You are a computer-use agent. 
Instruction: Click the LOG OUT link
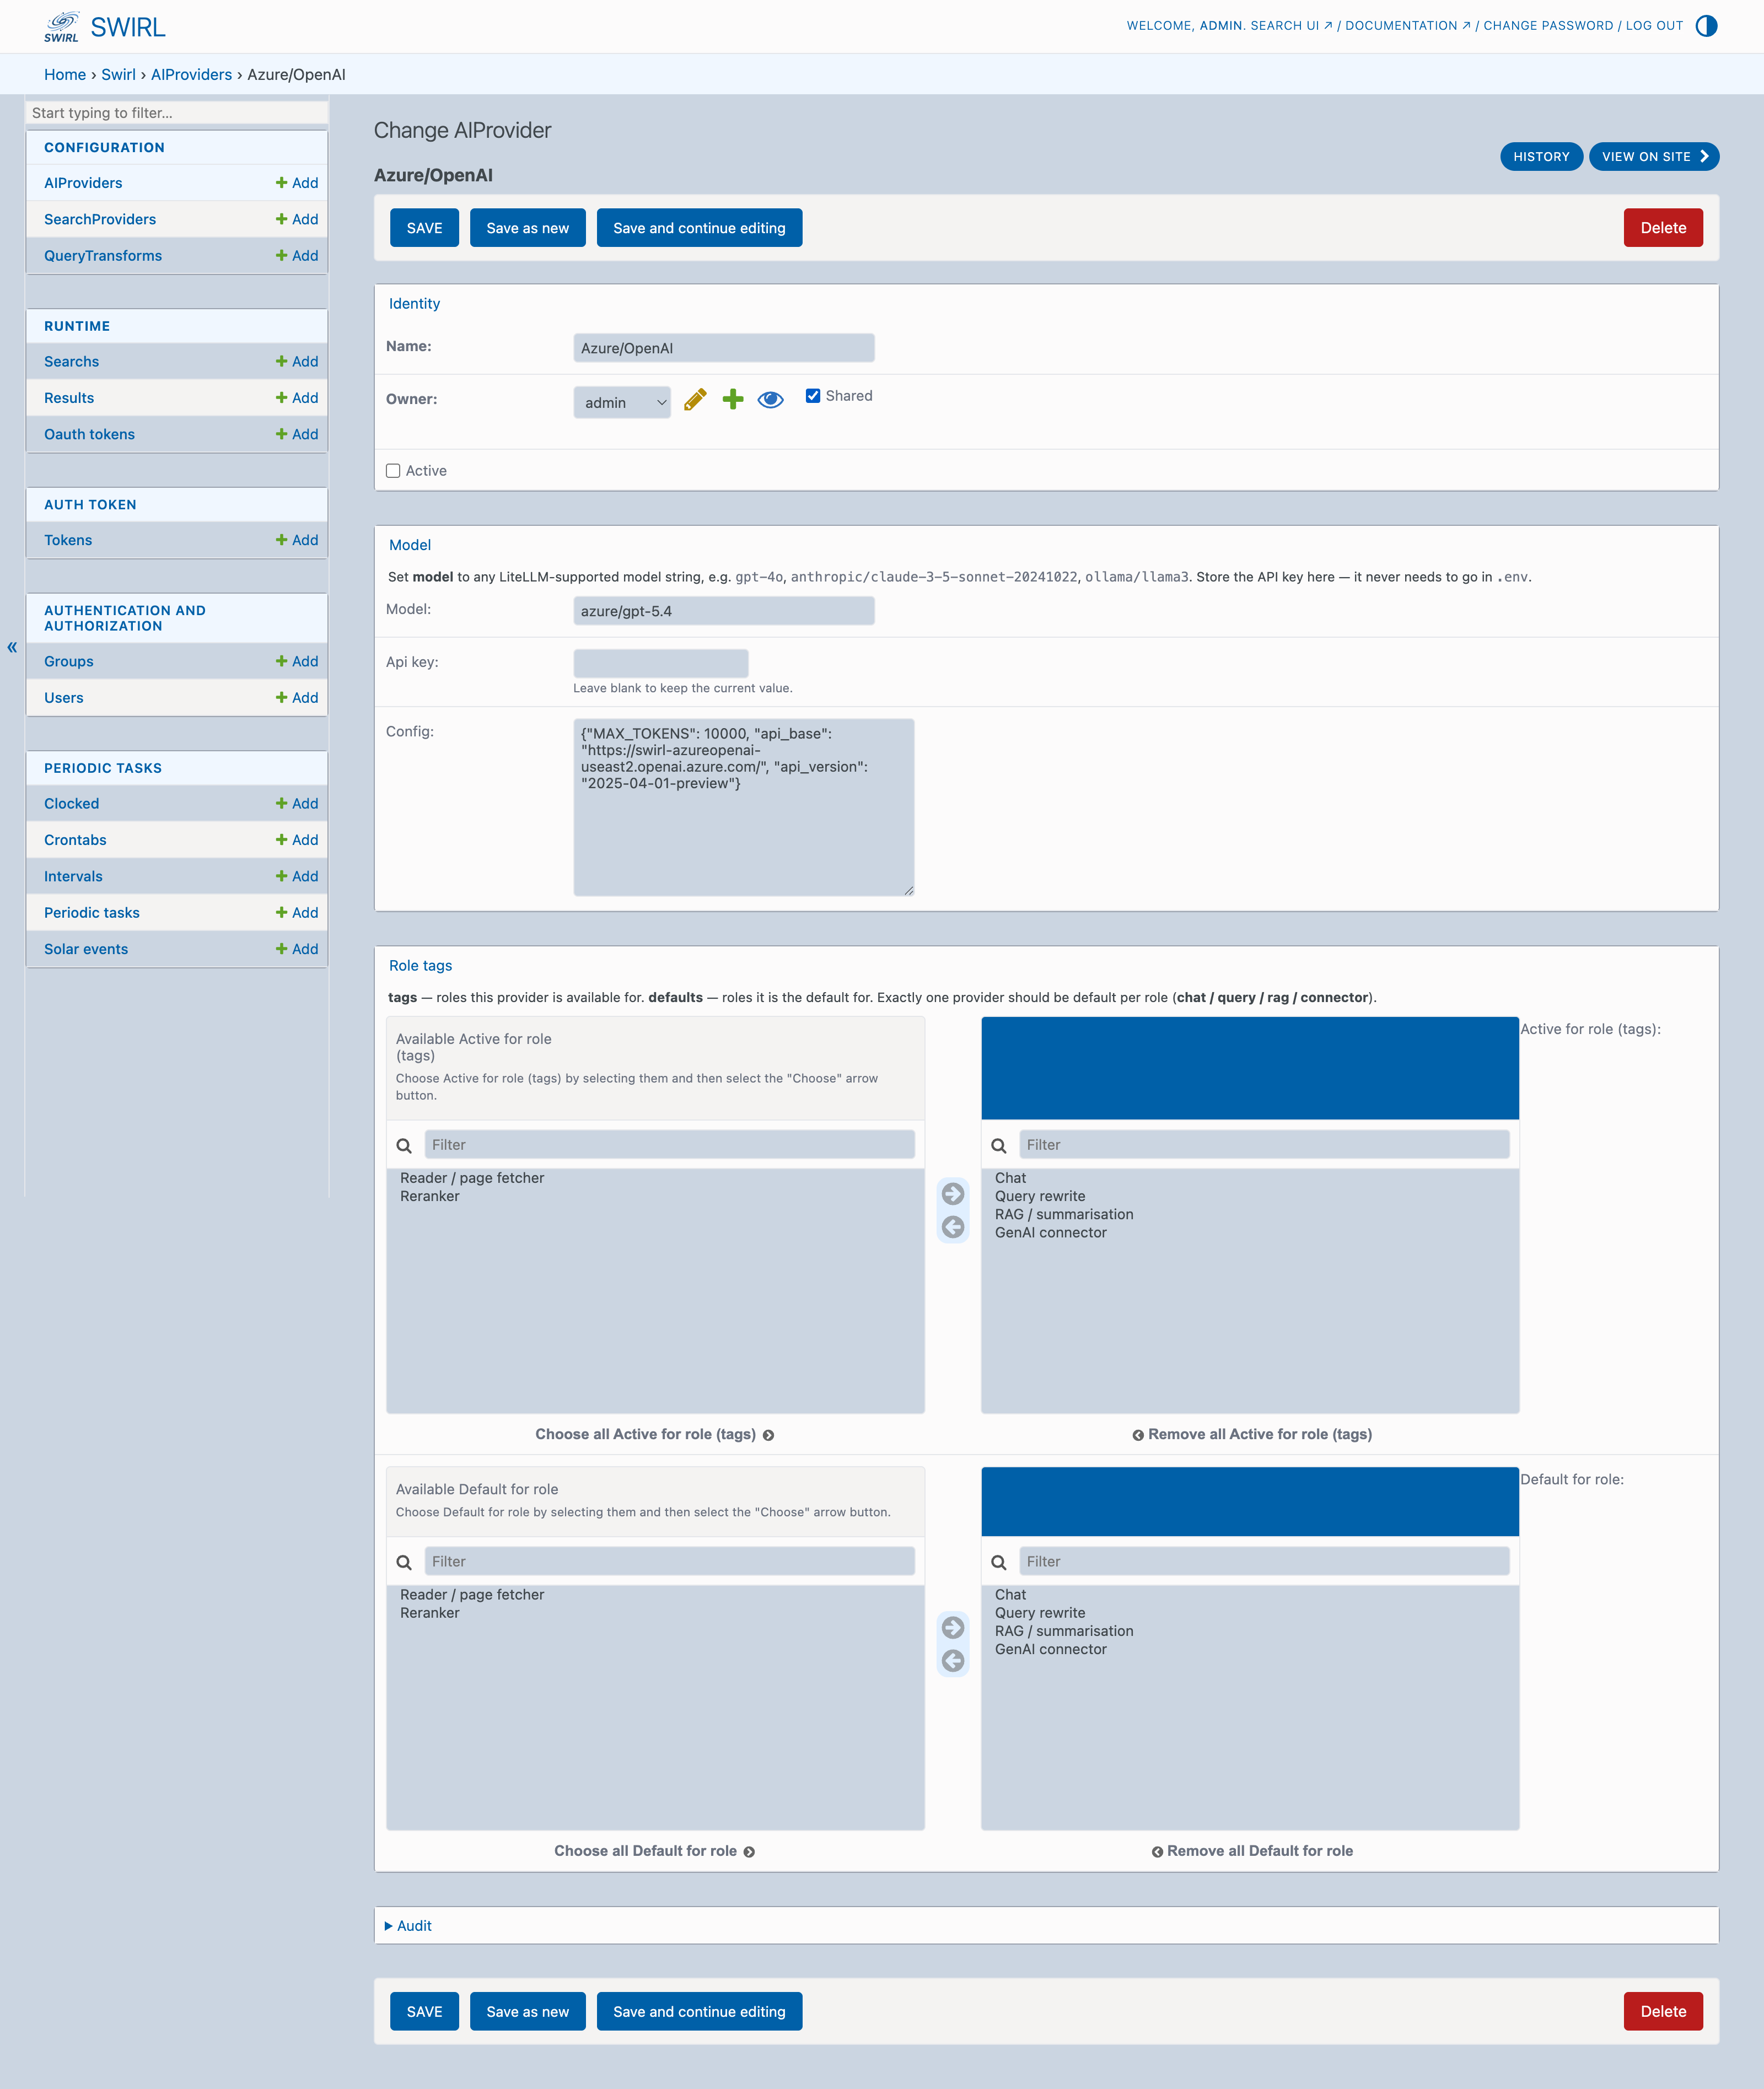[x=1654, y=26]
